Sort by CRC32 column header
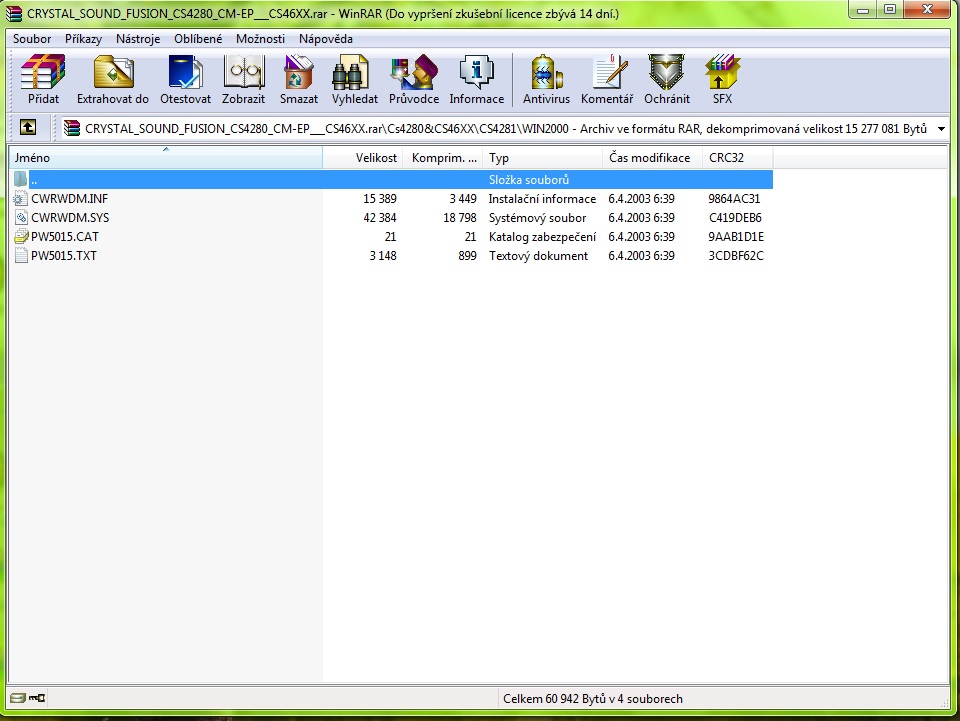 pyautogui.click(x=737, y=158)
